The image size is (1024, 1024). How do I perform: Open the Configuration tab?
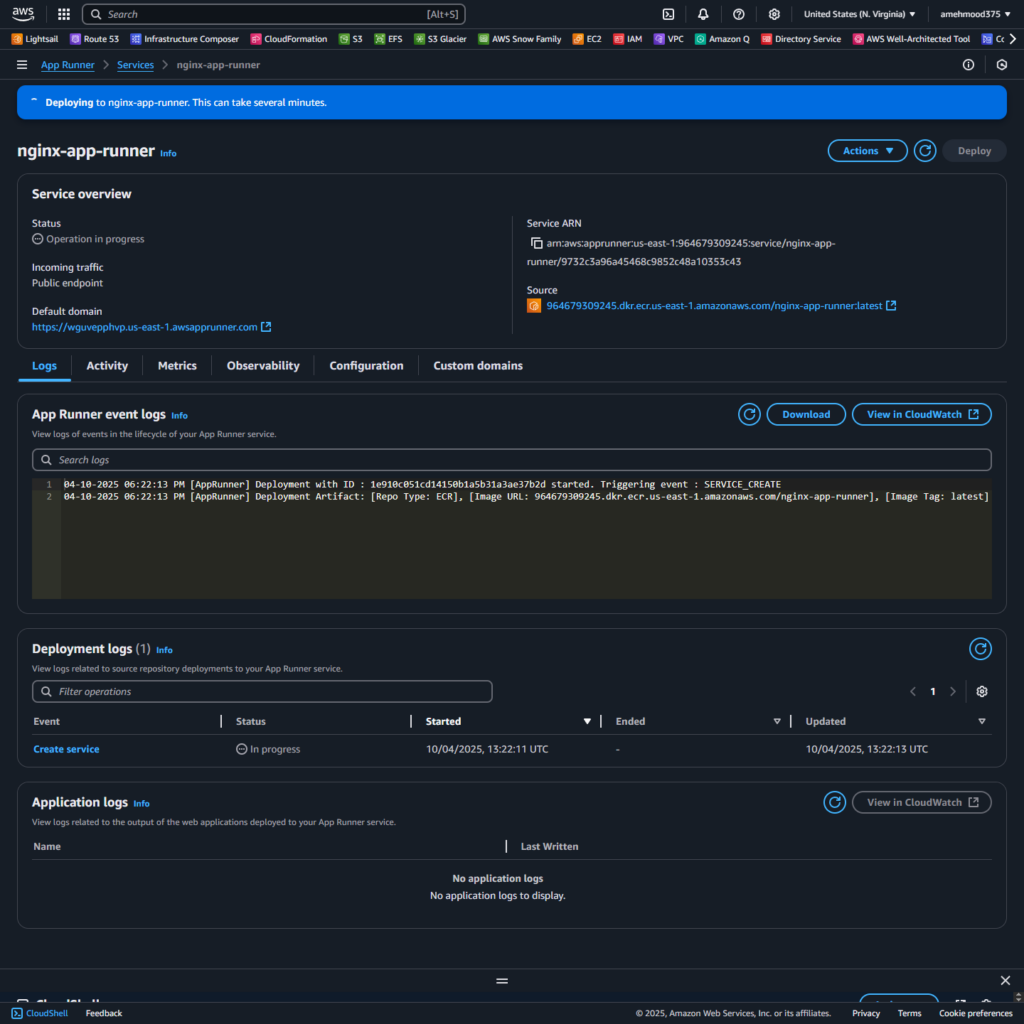coord(366,366)
